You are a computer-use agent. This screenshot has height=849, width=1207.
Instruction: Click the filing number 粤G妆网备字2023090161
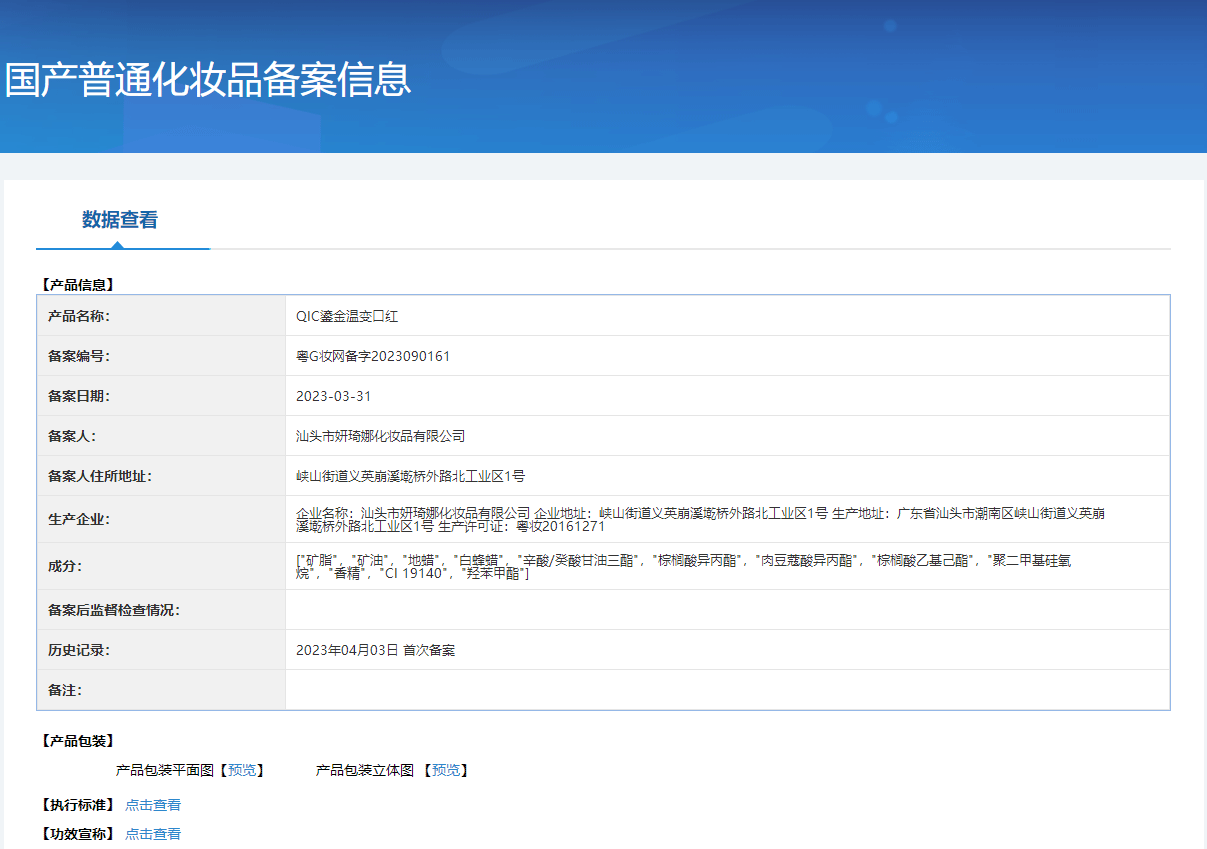tap(373, 356)
